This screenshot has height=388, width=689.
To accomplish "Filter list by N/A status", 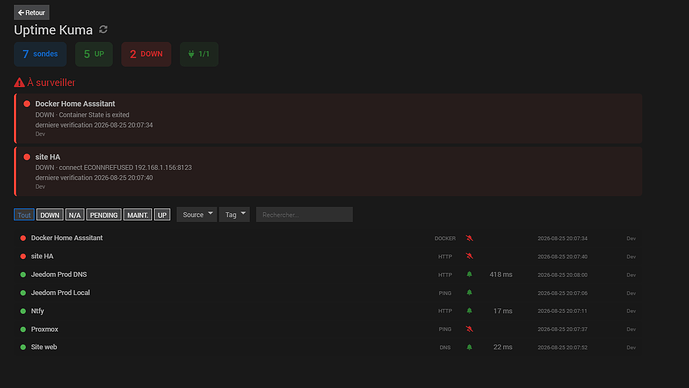I will (75, 215).
